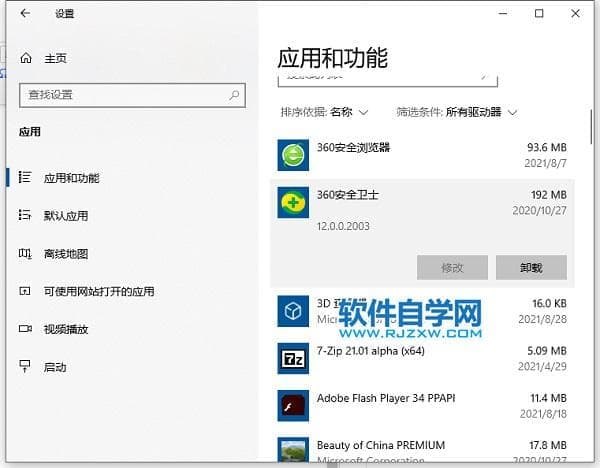
Task: Click the 360安全卫士 shield icon
Action: click(x=293, y=203)
